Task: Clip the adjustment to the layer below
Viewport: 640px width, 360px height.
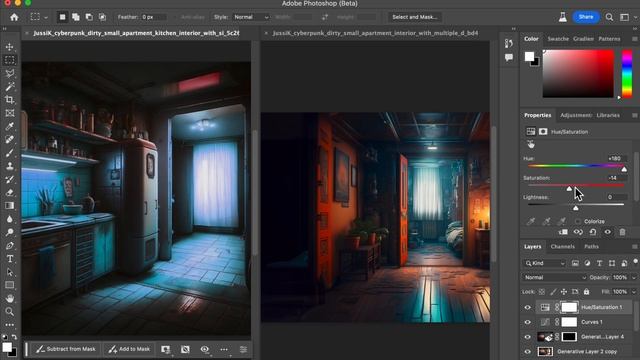Action: click(563, 232)
